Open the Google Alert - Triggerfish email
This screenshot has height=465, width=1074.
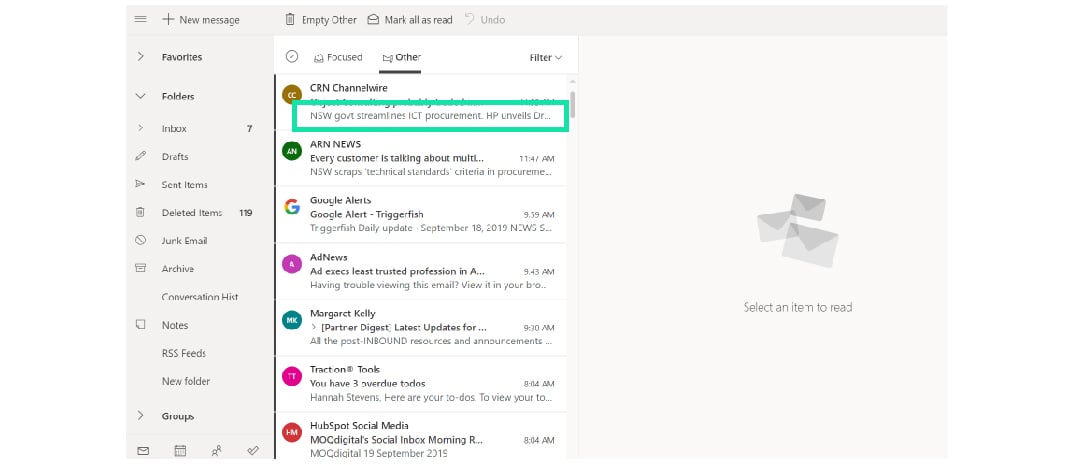(421, 214)
